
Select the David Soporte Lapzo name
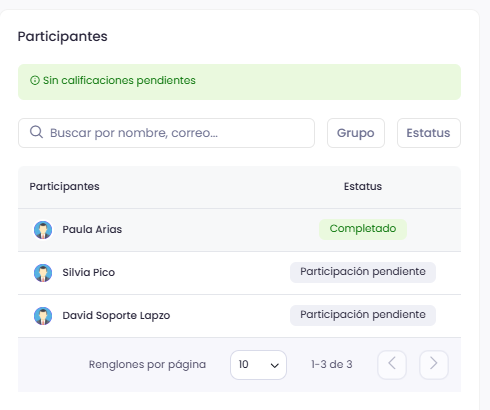click(116, 315)
